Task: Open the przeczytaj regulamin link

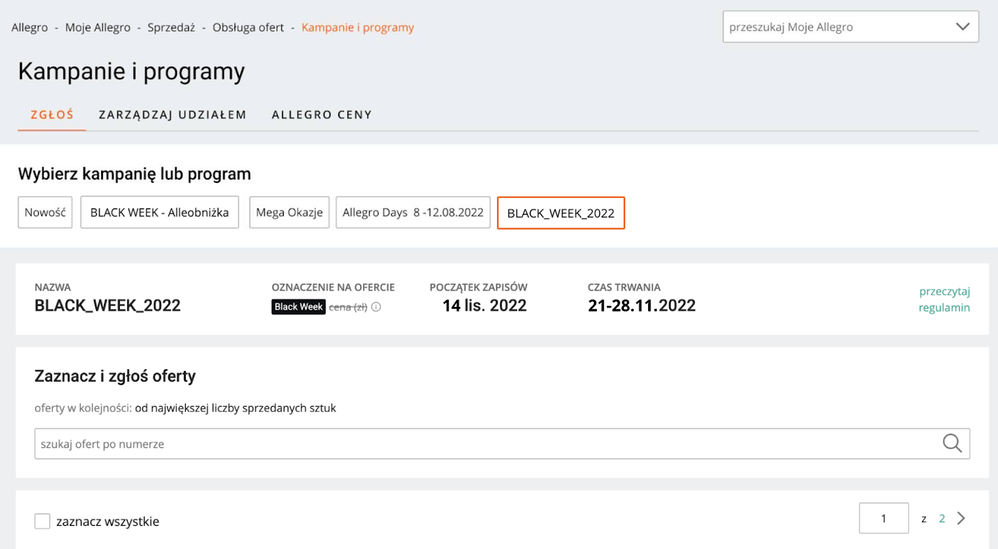Action: [x=944, y=299]
